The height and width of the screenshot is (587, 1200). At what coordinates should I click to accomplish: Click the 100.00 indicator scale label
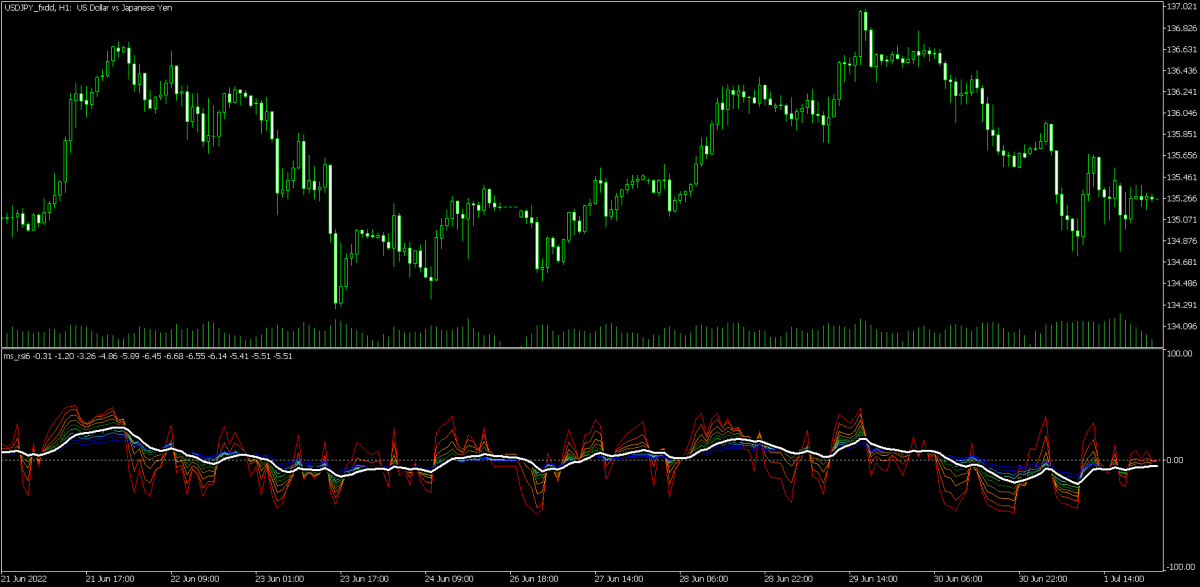pos(1182,353)
